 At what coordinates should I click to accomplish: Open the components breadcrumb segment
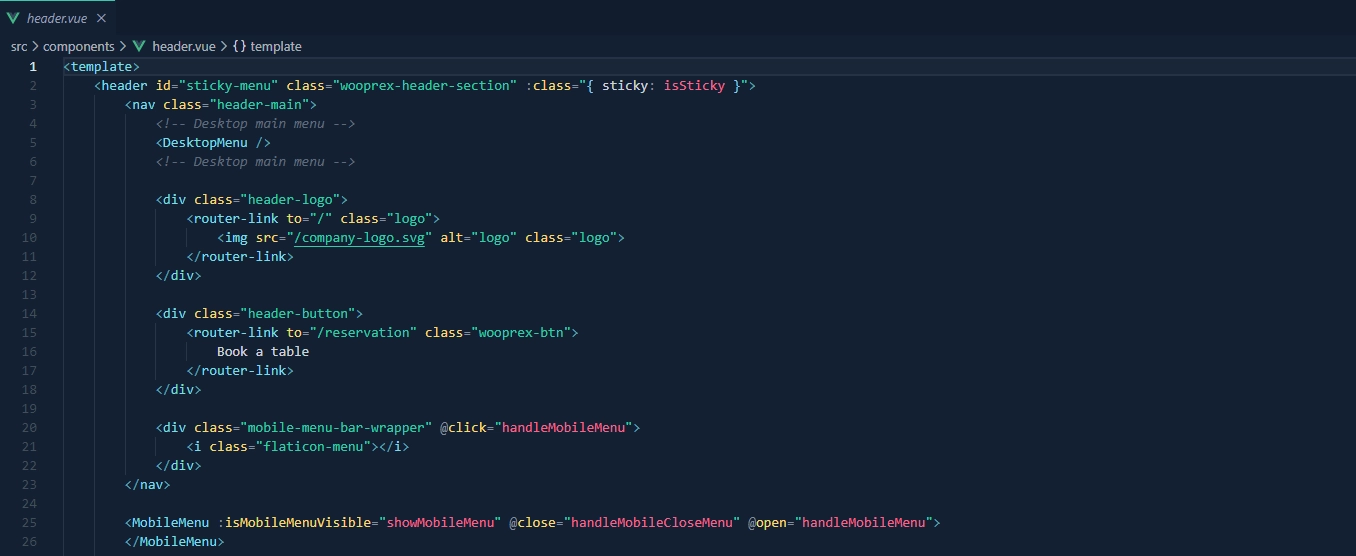[x=78, y=46]
